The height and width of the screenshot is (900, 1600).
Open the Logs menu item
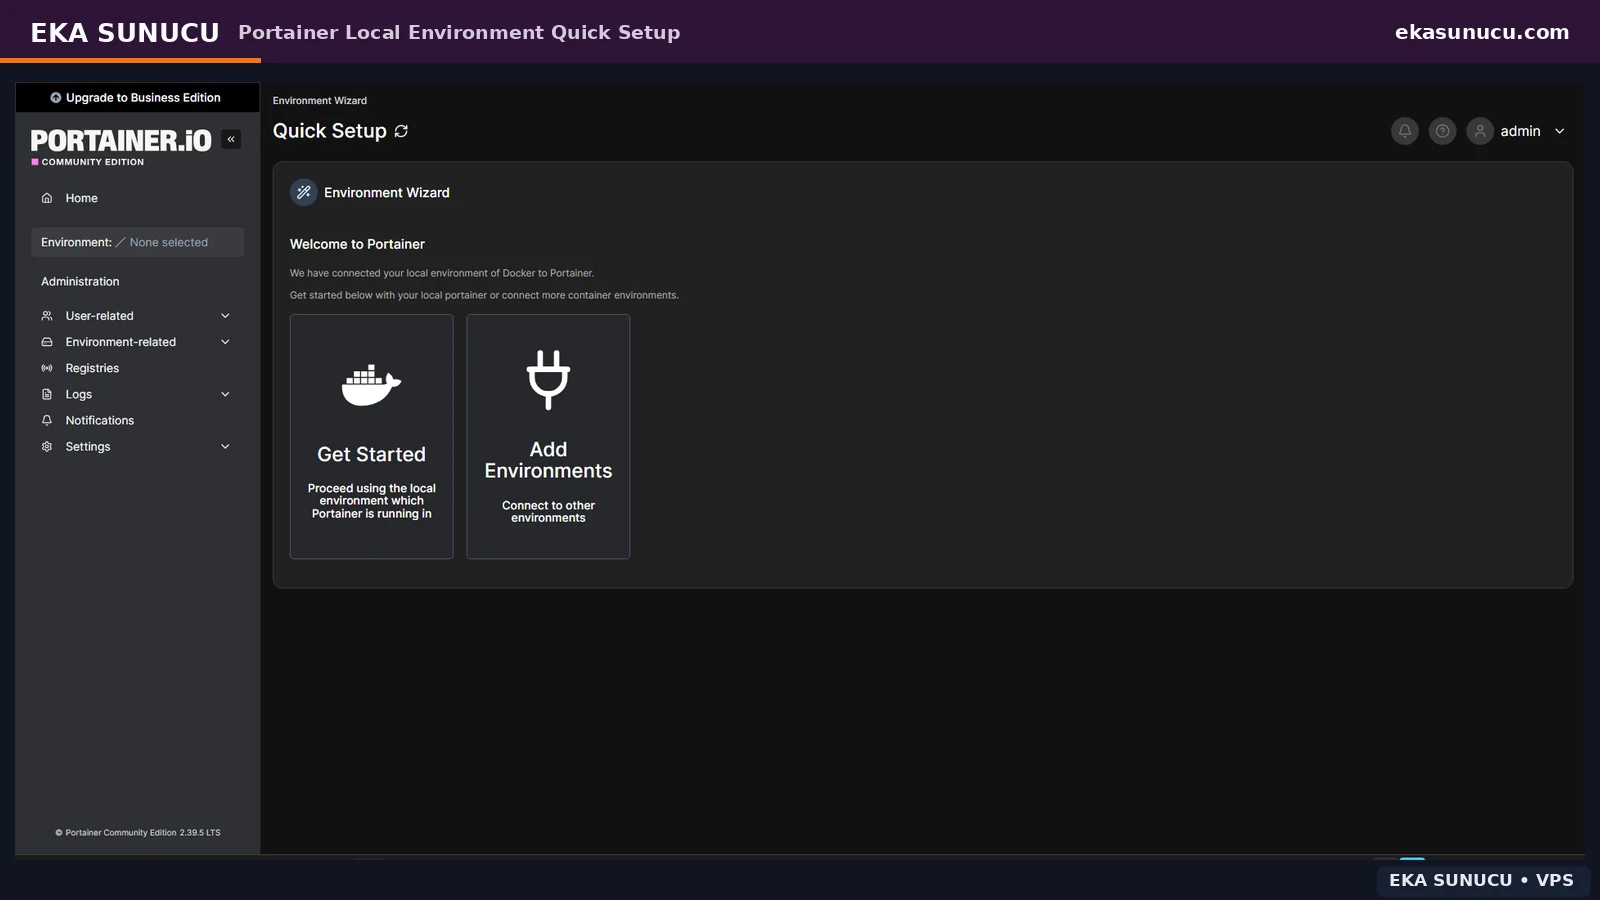tap(137, 394)
